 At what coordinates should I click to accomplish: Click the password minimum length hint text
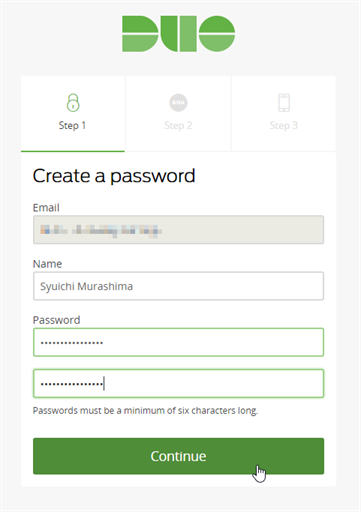[x=145, y=411]
